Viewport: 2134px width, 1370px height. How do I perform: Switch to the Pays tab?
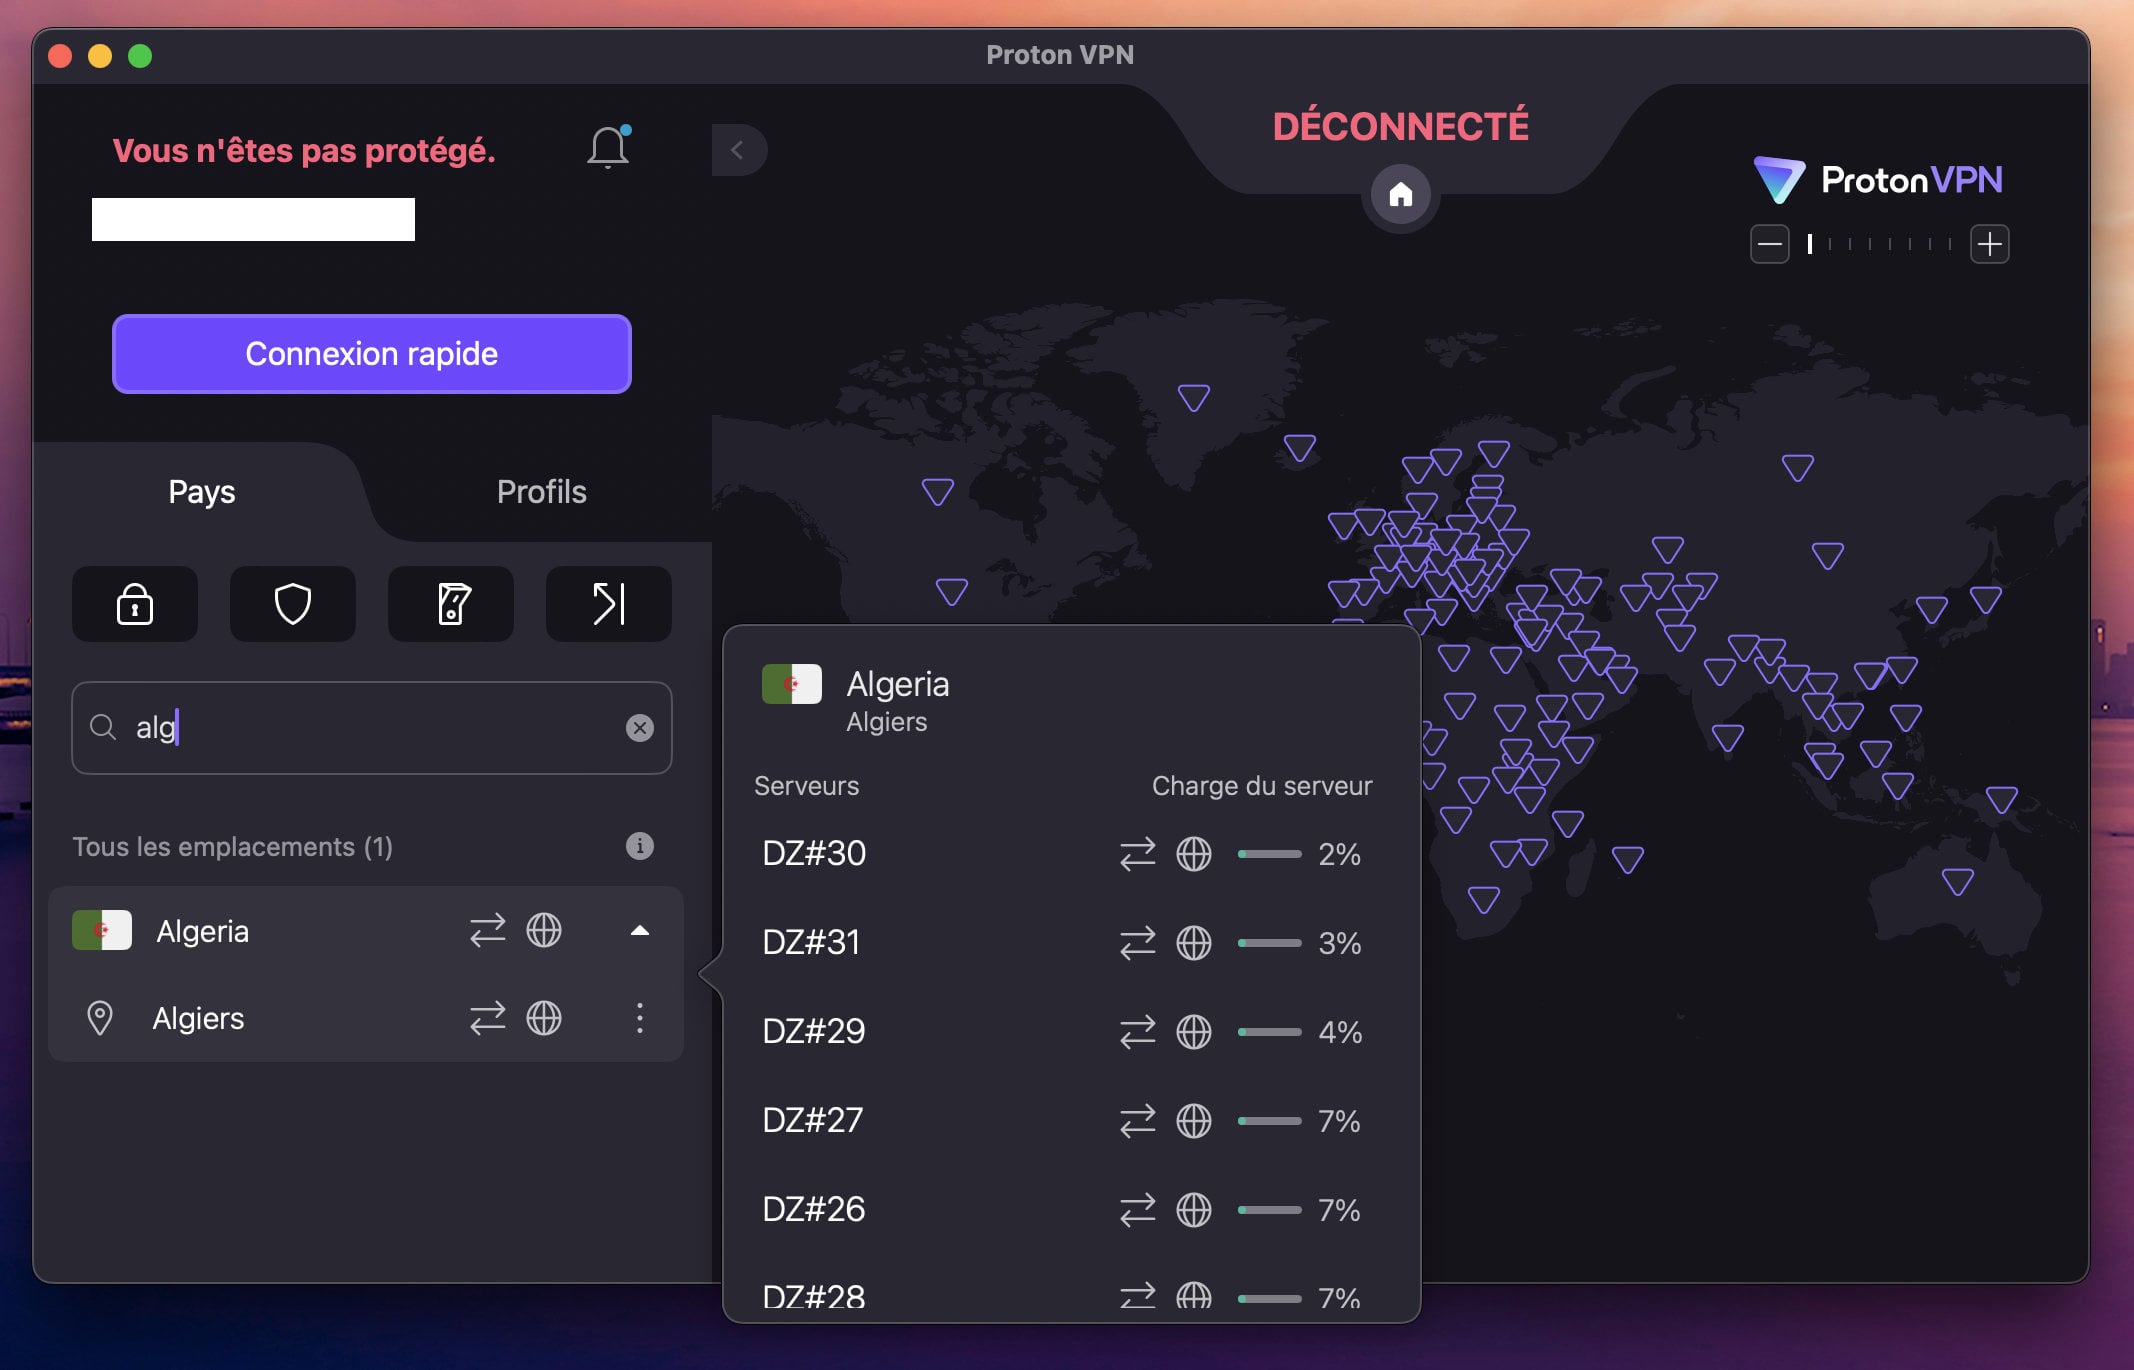click(x=202, y=492)
